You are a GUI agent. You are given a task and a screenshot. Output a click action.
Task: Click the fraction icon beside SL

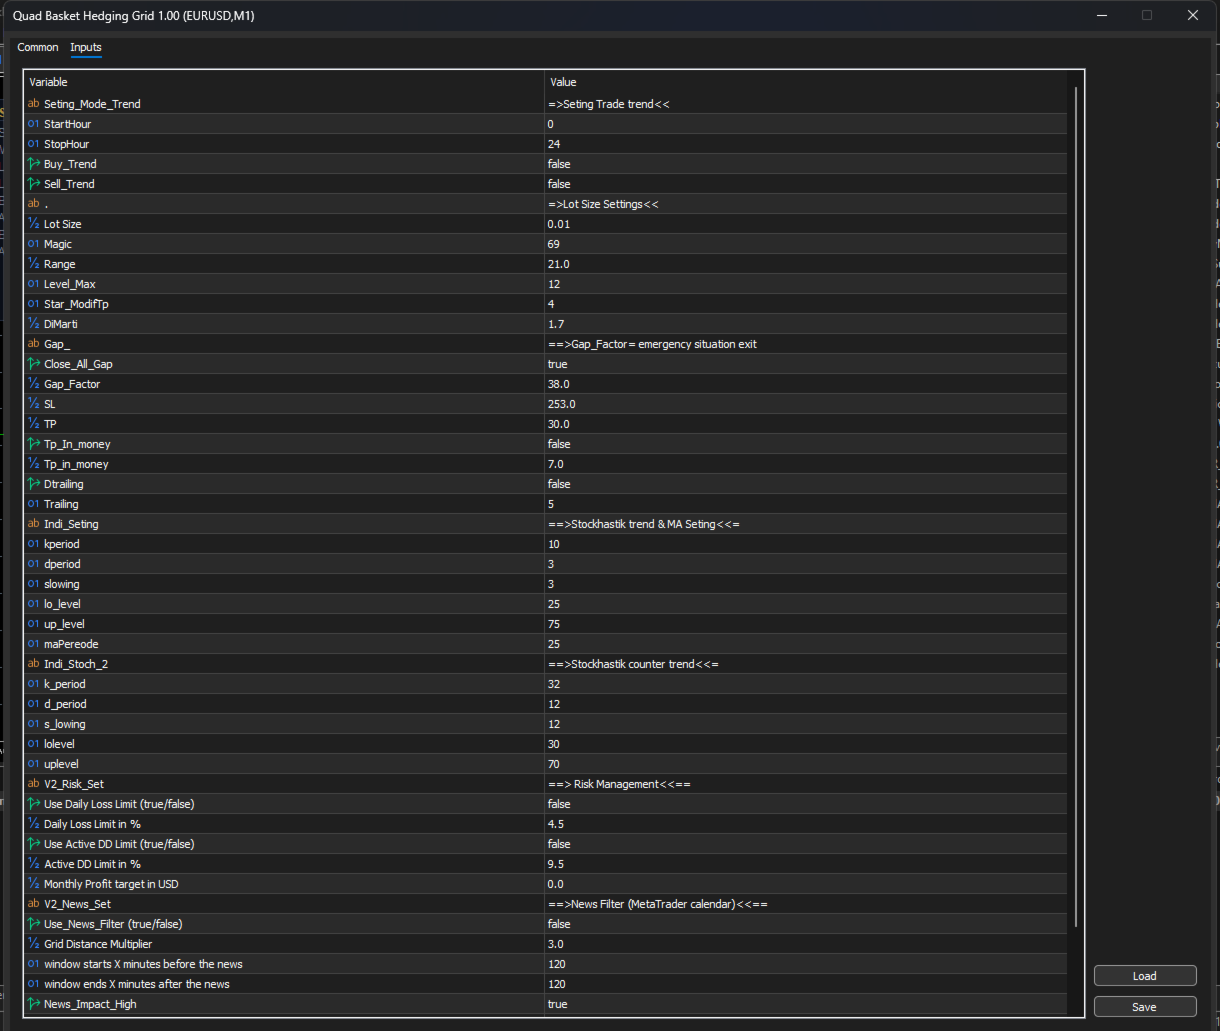click(34, 404)
